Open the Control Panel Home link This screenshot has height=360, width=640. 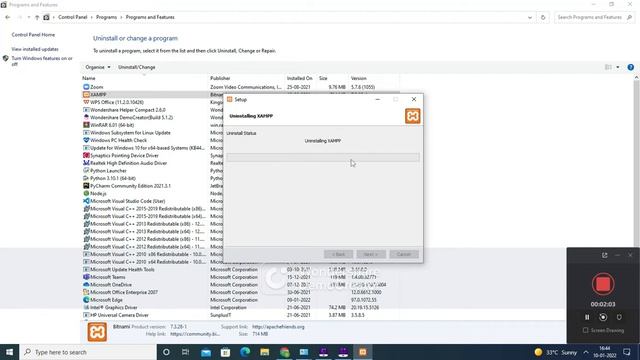click(33, 35)
